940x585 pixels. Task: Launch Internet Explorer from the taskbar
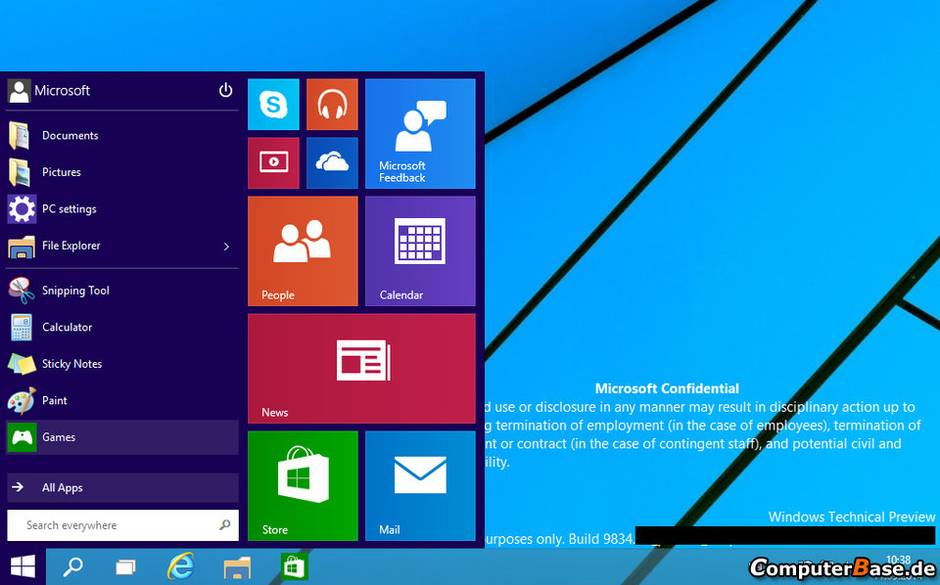point(180,566)
